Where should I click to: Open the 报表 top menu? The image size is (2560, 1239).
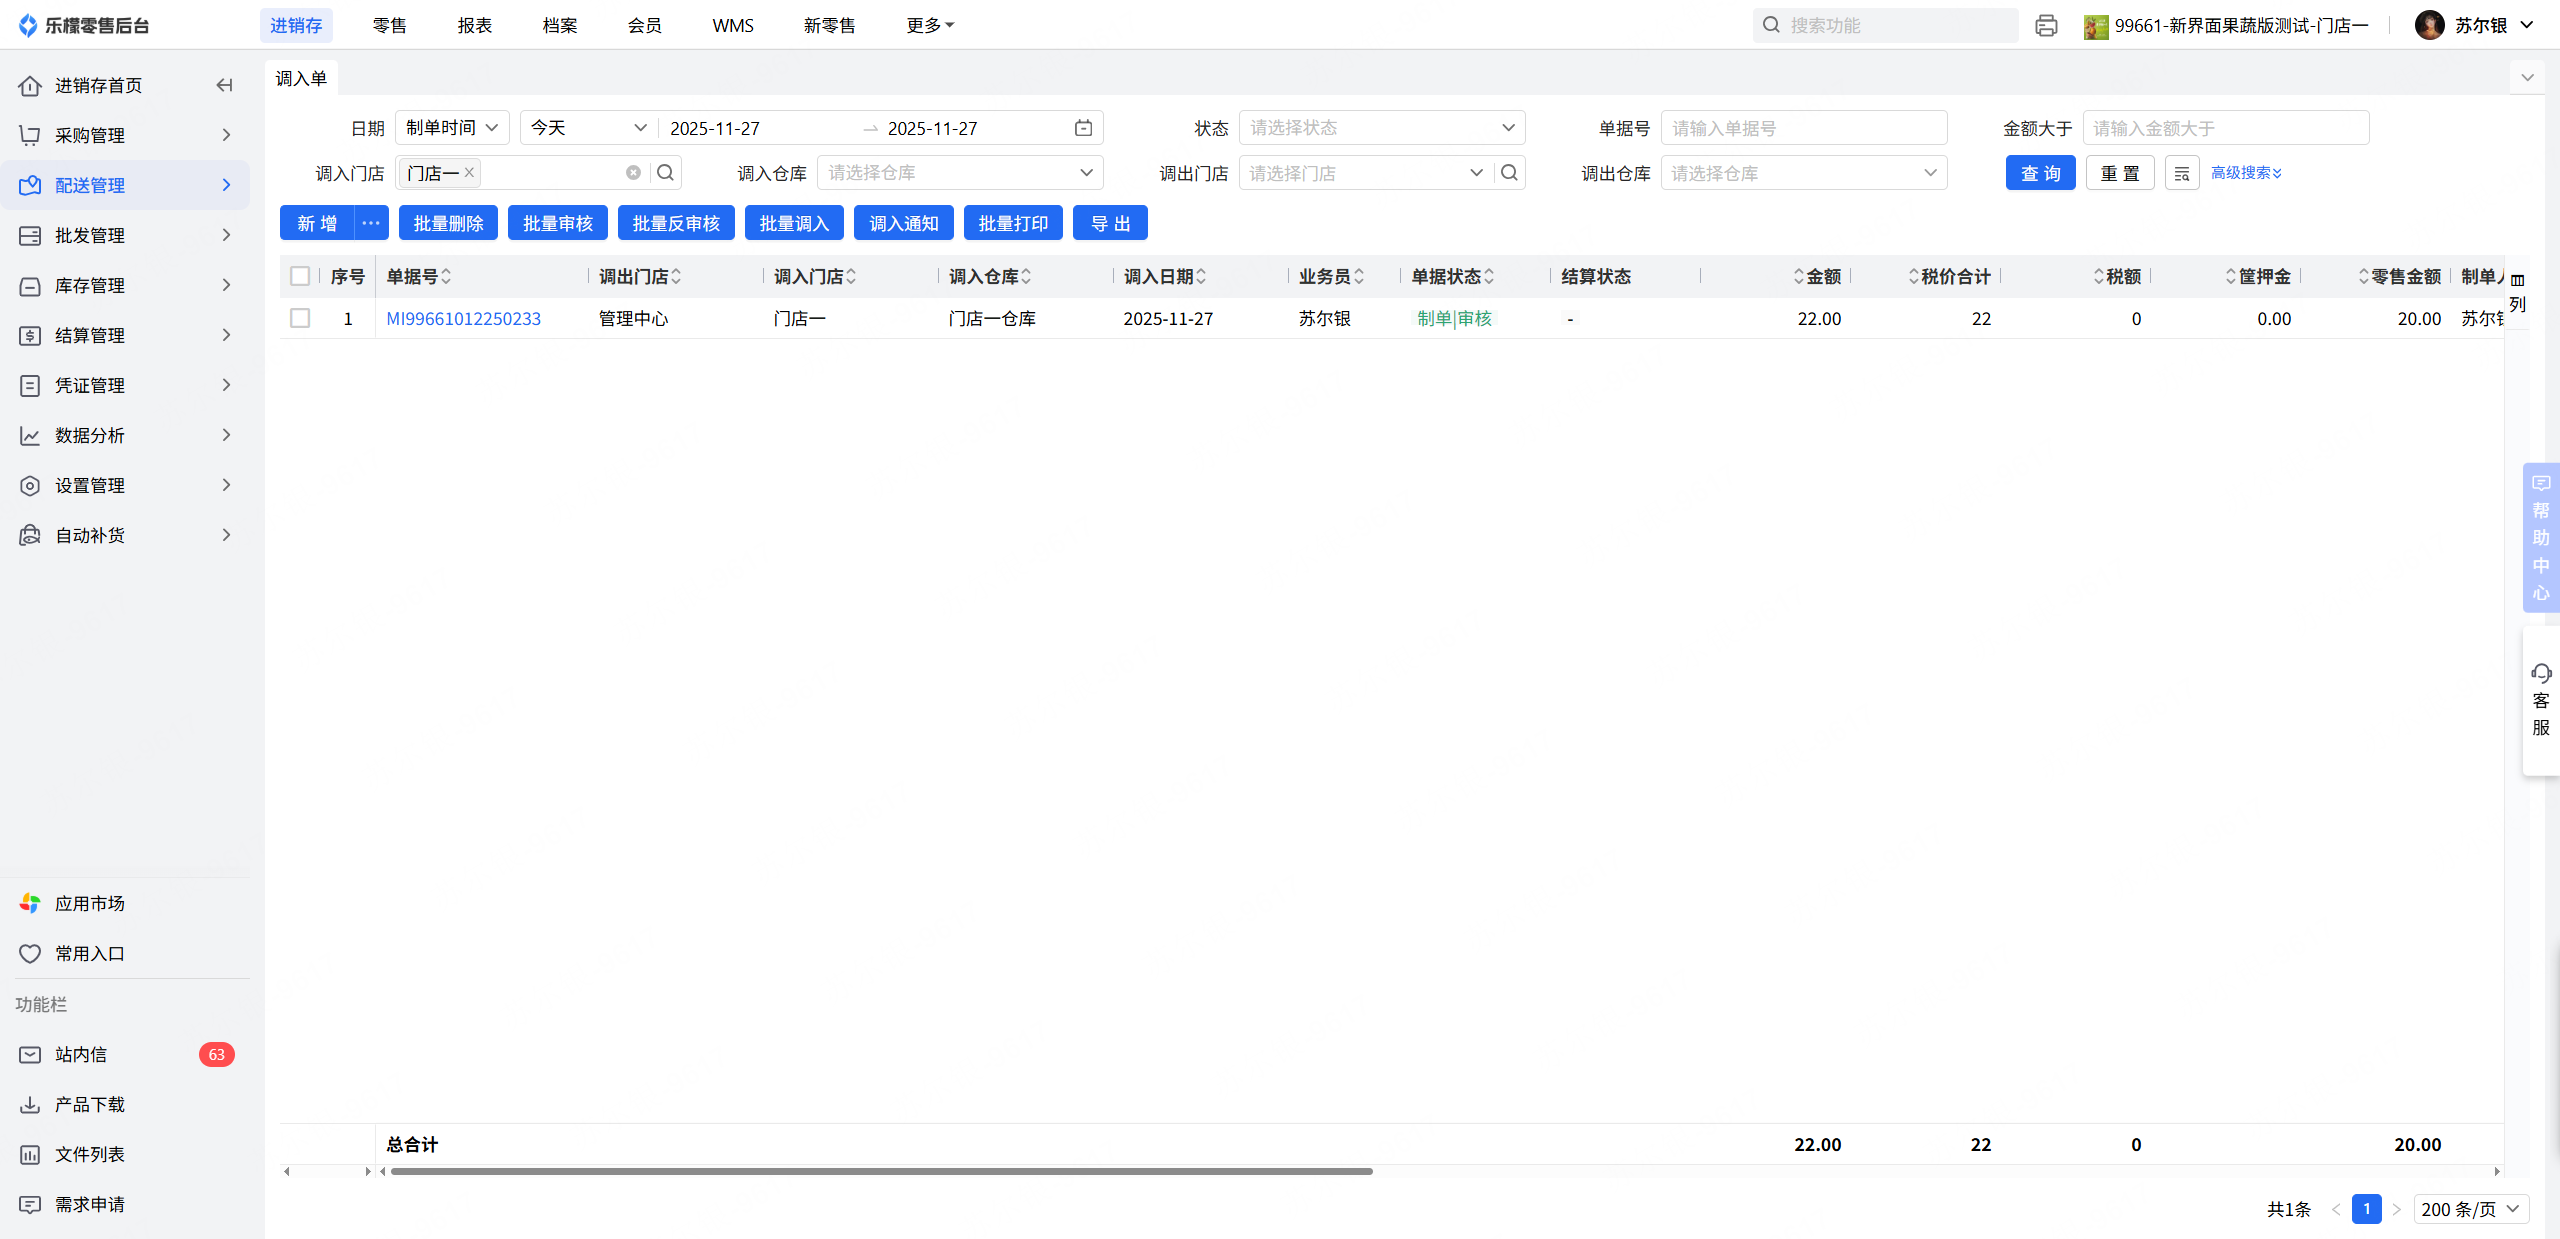[x=474, y=26]
